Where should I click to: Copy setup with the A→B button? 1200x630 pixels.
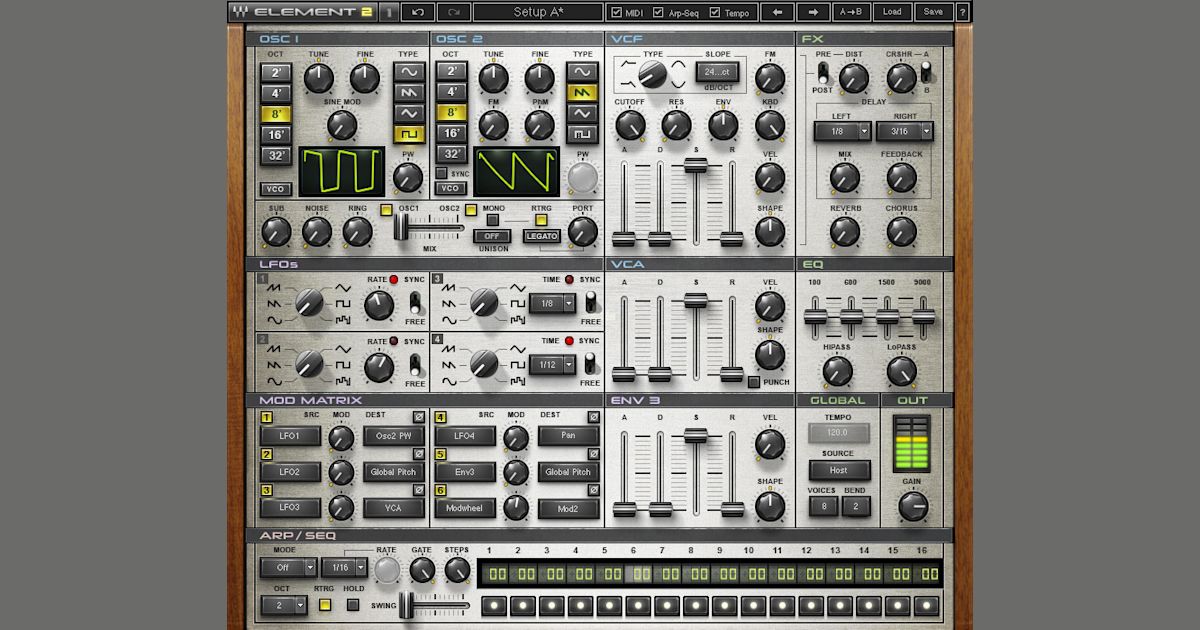(x=850, y=12)
